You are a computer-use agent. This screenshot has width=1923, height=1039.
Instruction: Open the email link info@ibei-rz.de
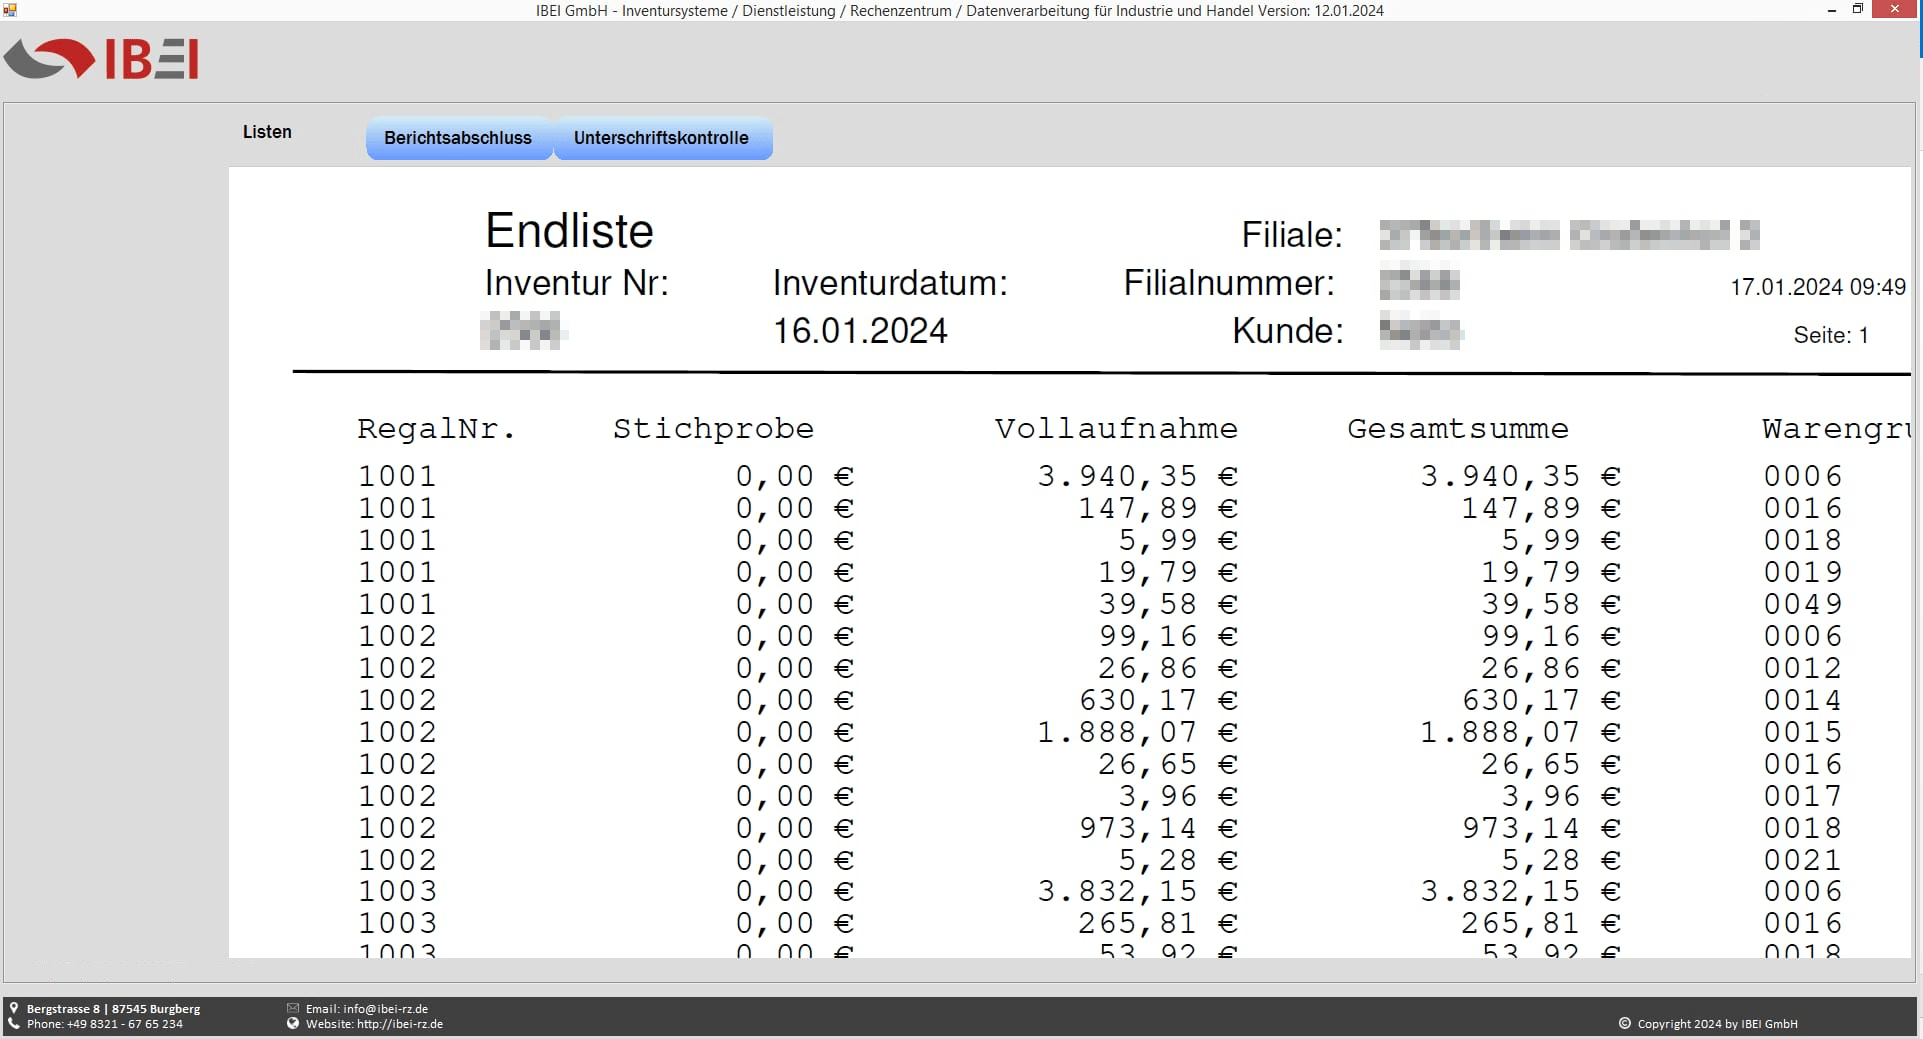(384, 1008)
